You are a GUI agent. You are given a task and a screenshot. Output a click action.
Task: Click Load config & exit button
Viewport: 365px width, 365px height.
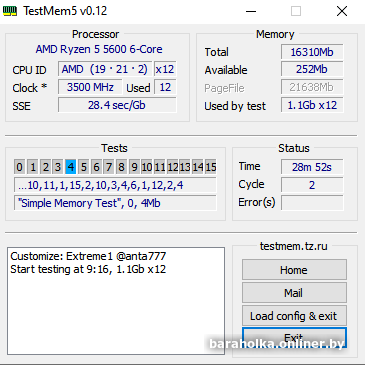coord(294,316)
